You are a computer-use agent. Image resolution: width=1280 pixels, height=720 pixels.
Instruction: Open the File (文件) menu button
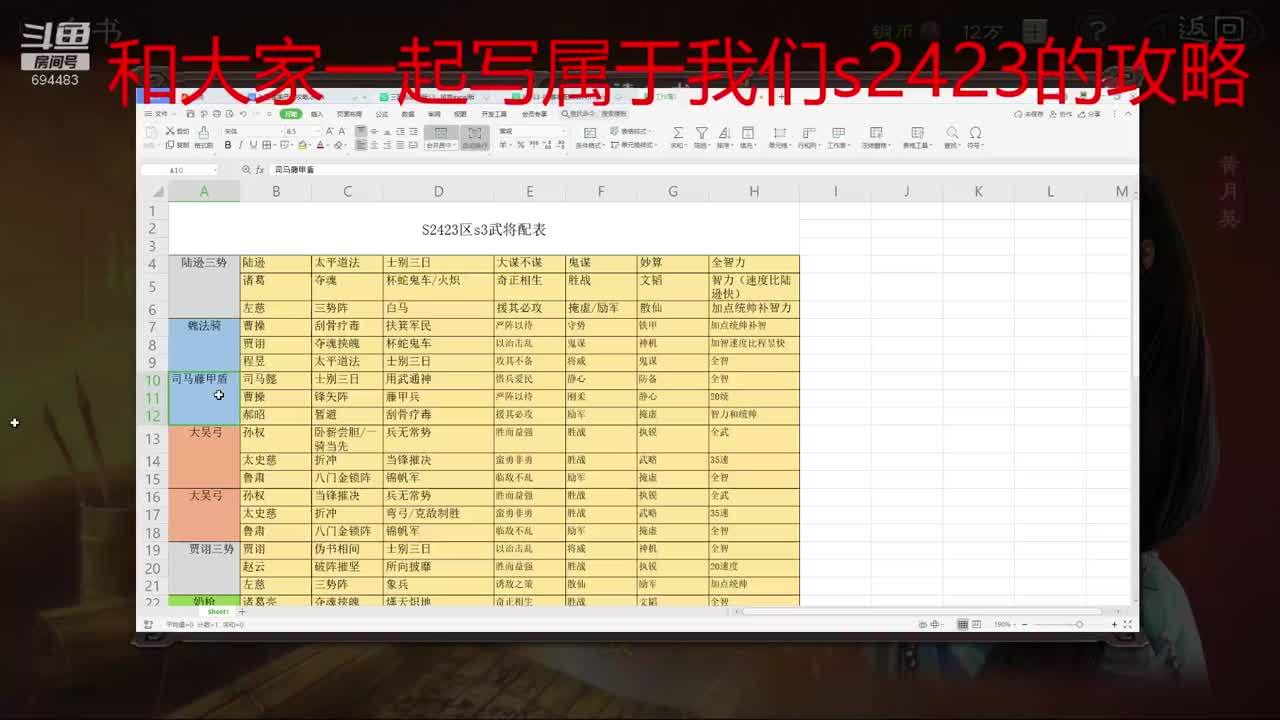pyautogui.click(x=160, y=114)
